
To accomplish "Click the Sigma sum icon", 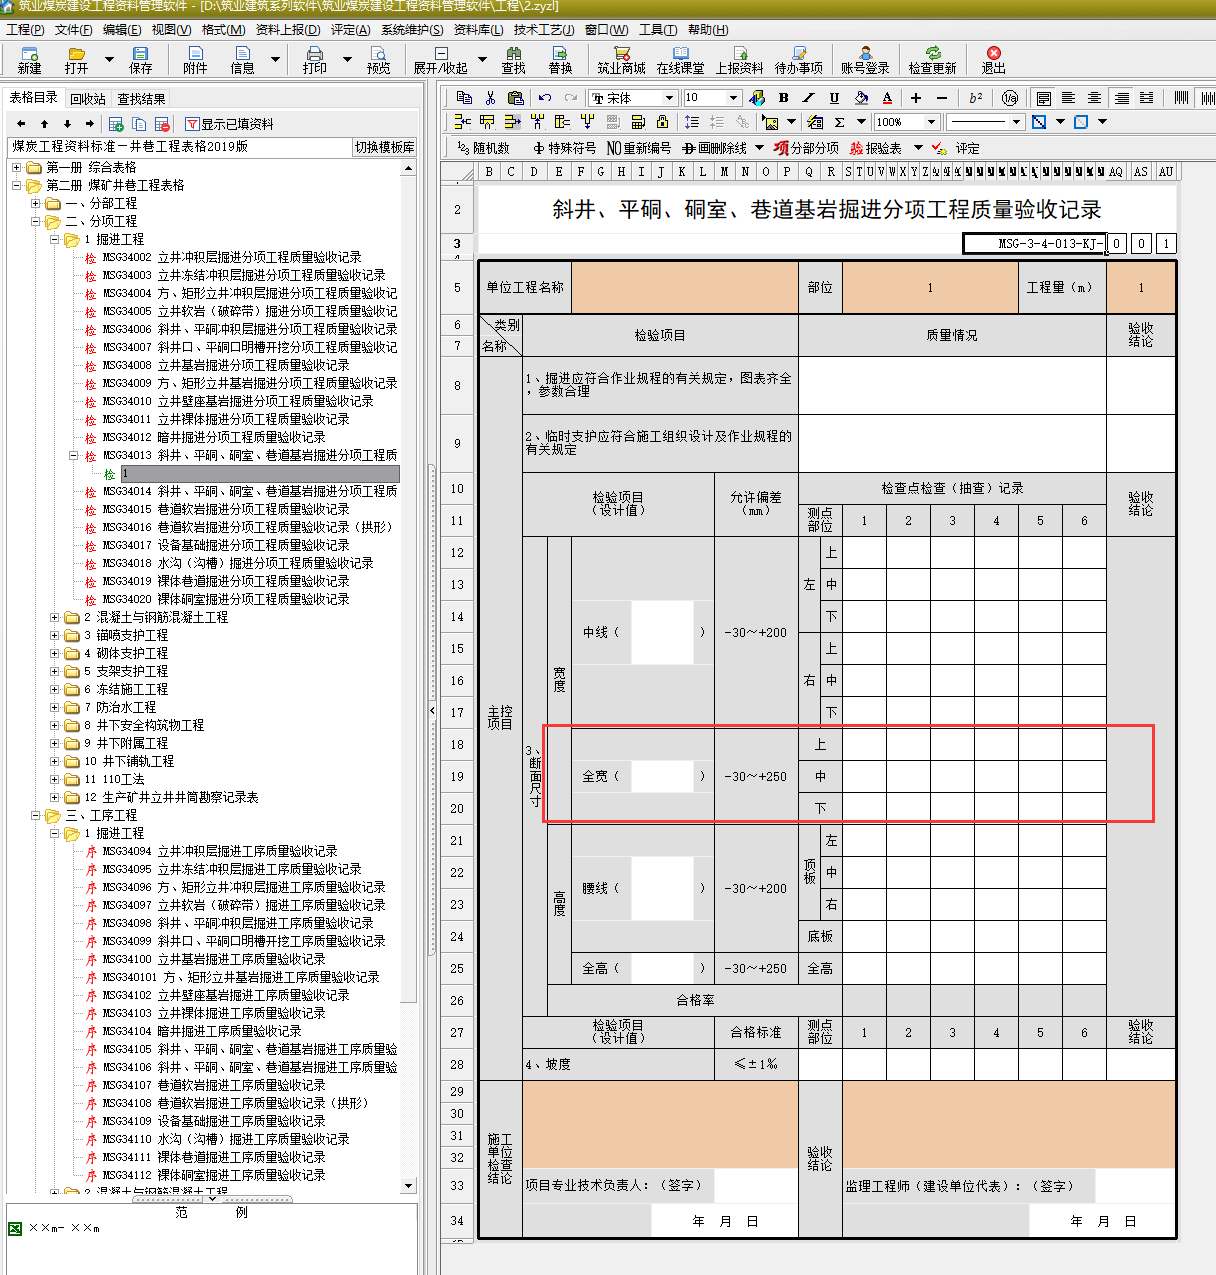I will (x=839, y=122).
